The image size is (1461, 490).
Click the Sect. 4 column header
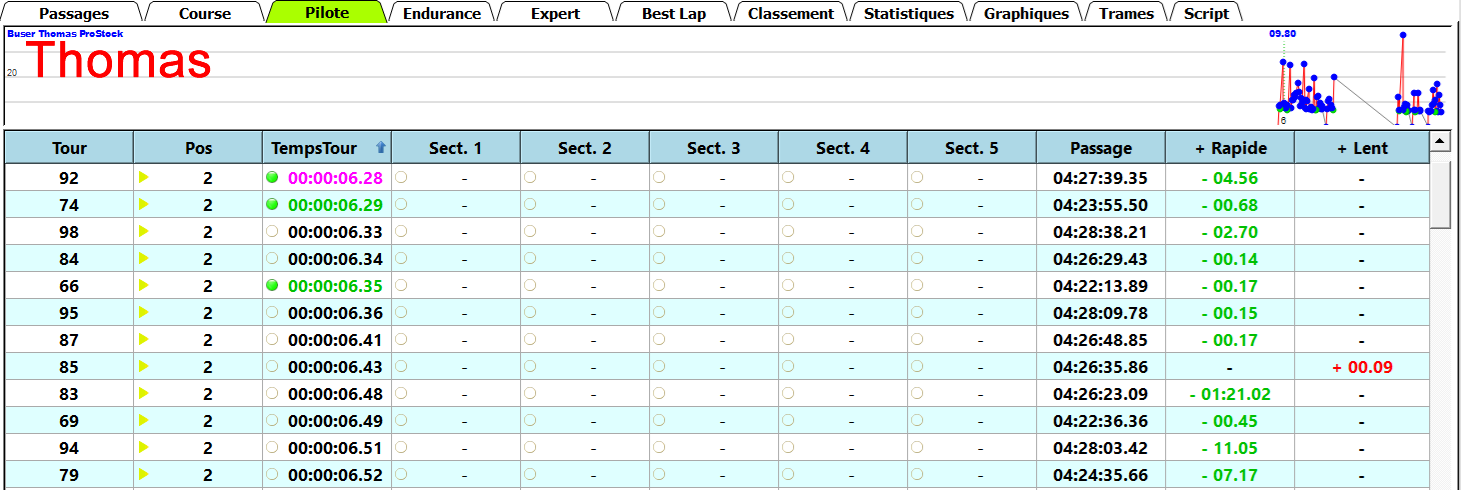843,148
